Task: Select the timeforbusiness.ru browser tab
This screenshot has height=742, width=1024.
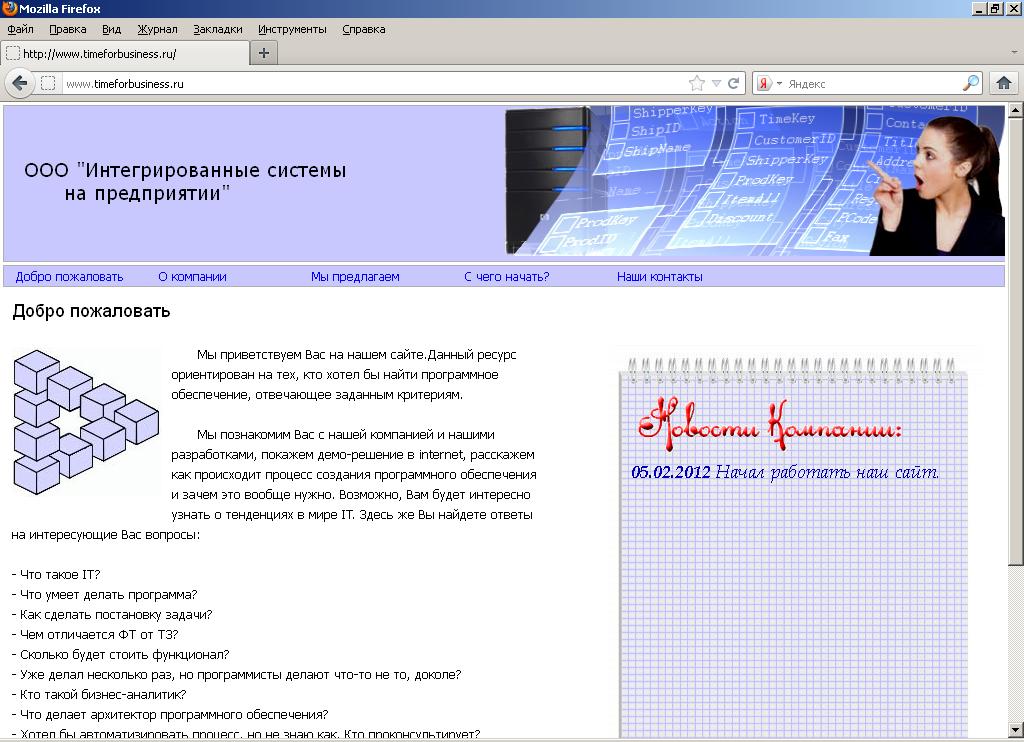Action: tap(125, 53)
